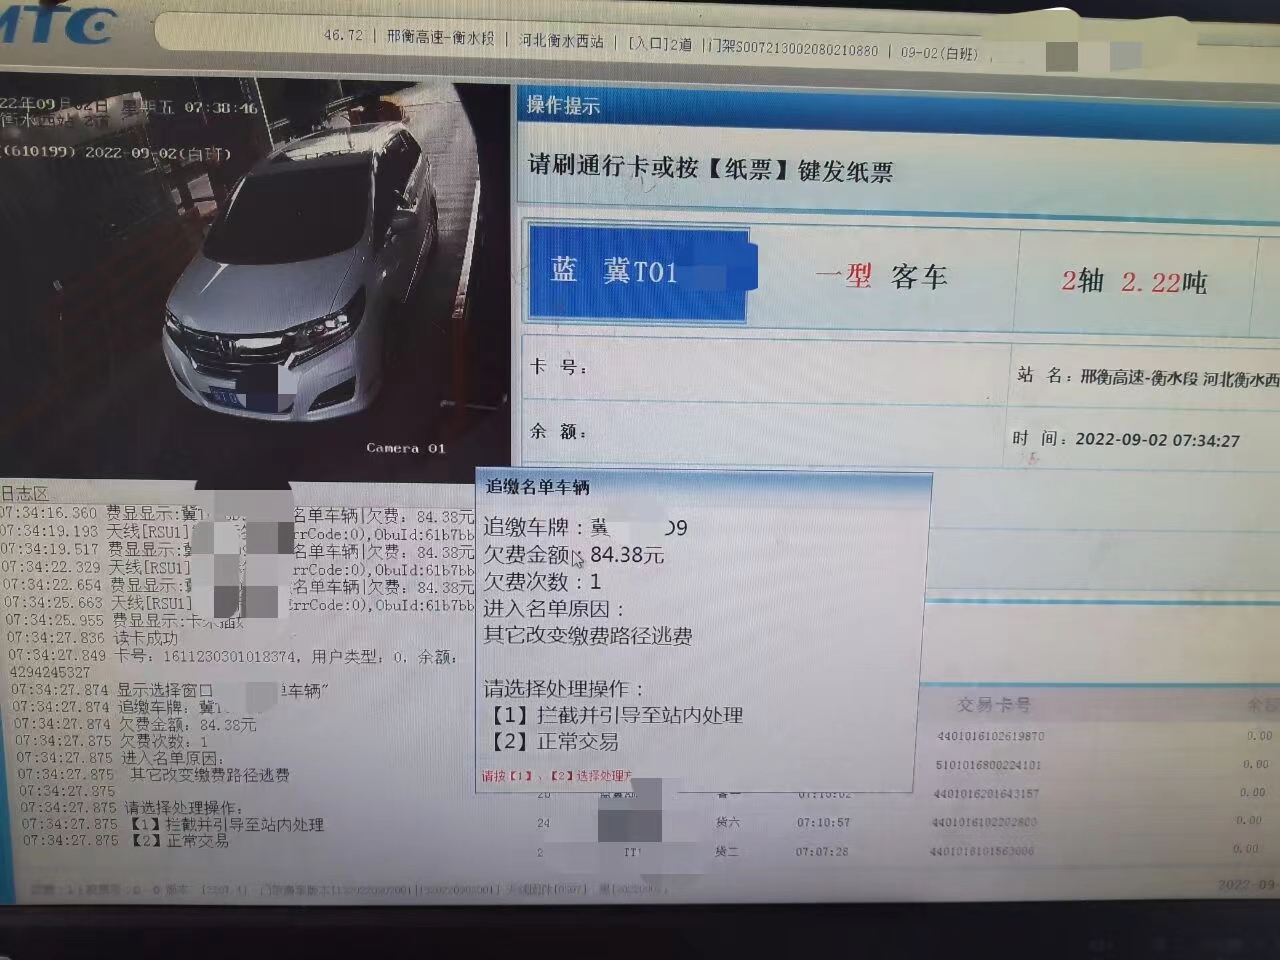This screenshot has height=960, width=1280.
Task: Click the 交易卡号 column header
Action: (993, 704)
